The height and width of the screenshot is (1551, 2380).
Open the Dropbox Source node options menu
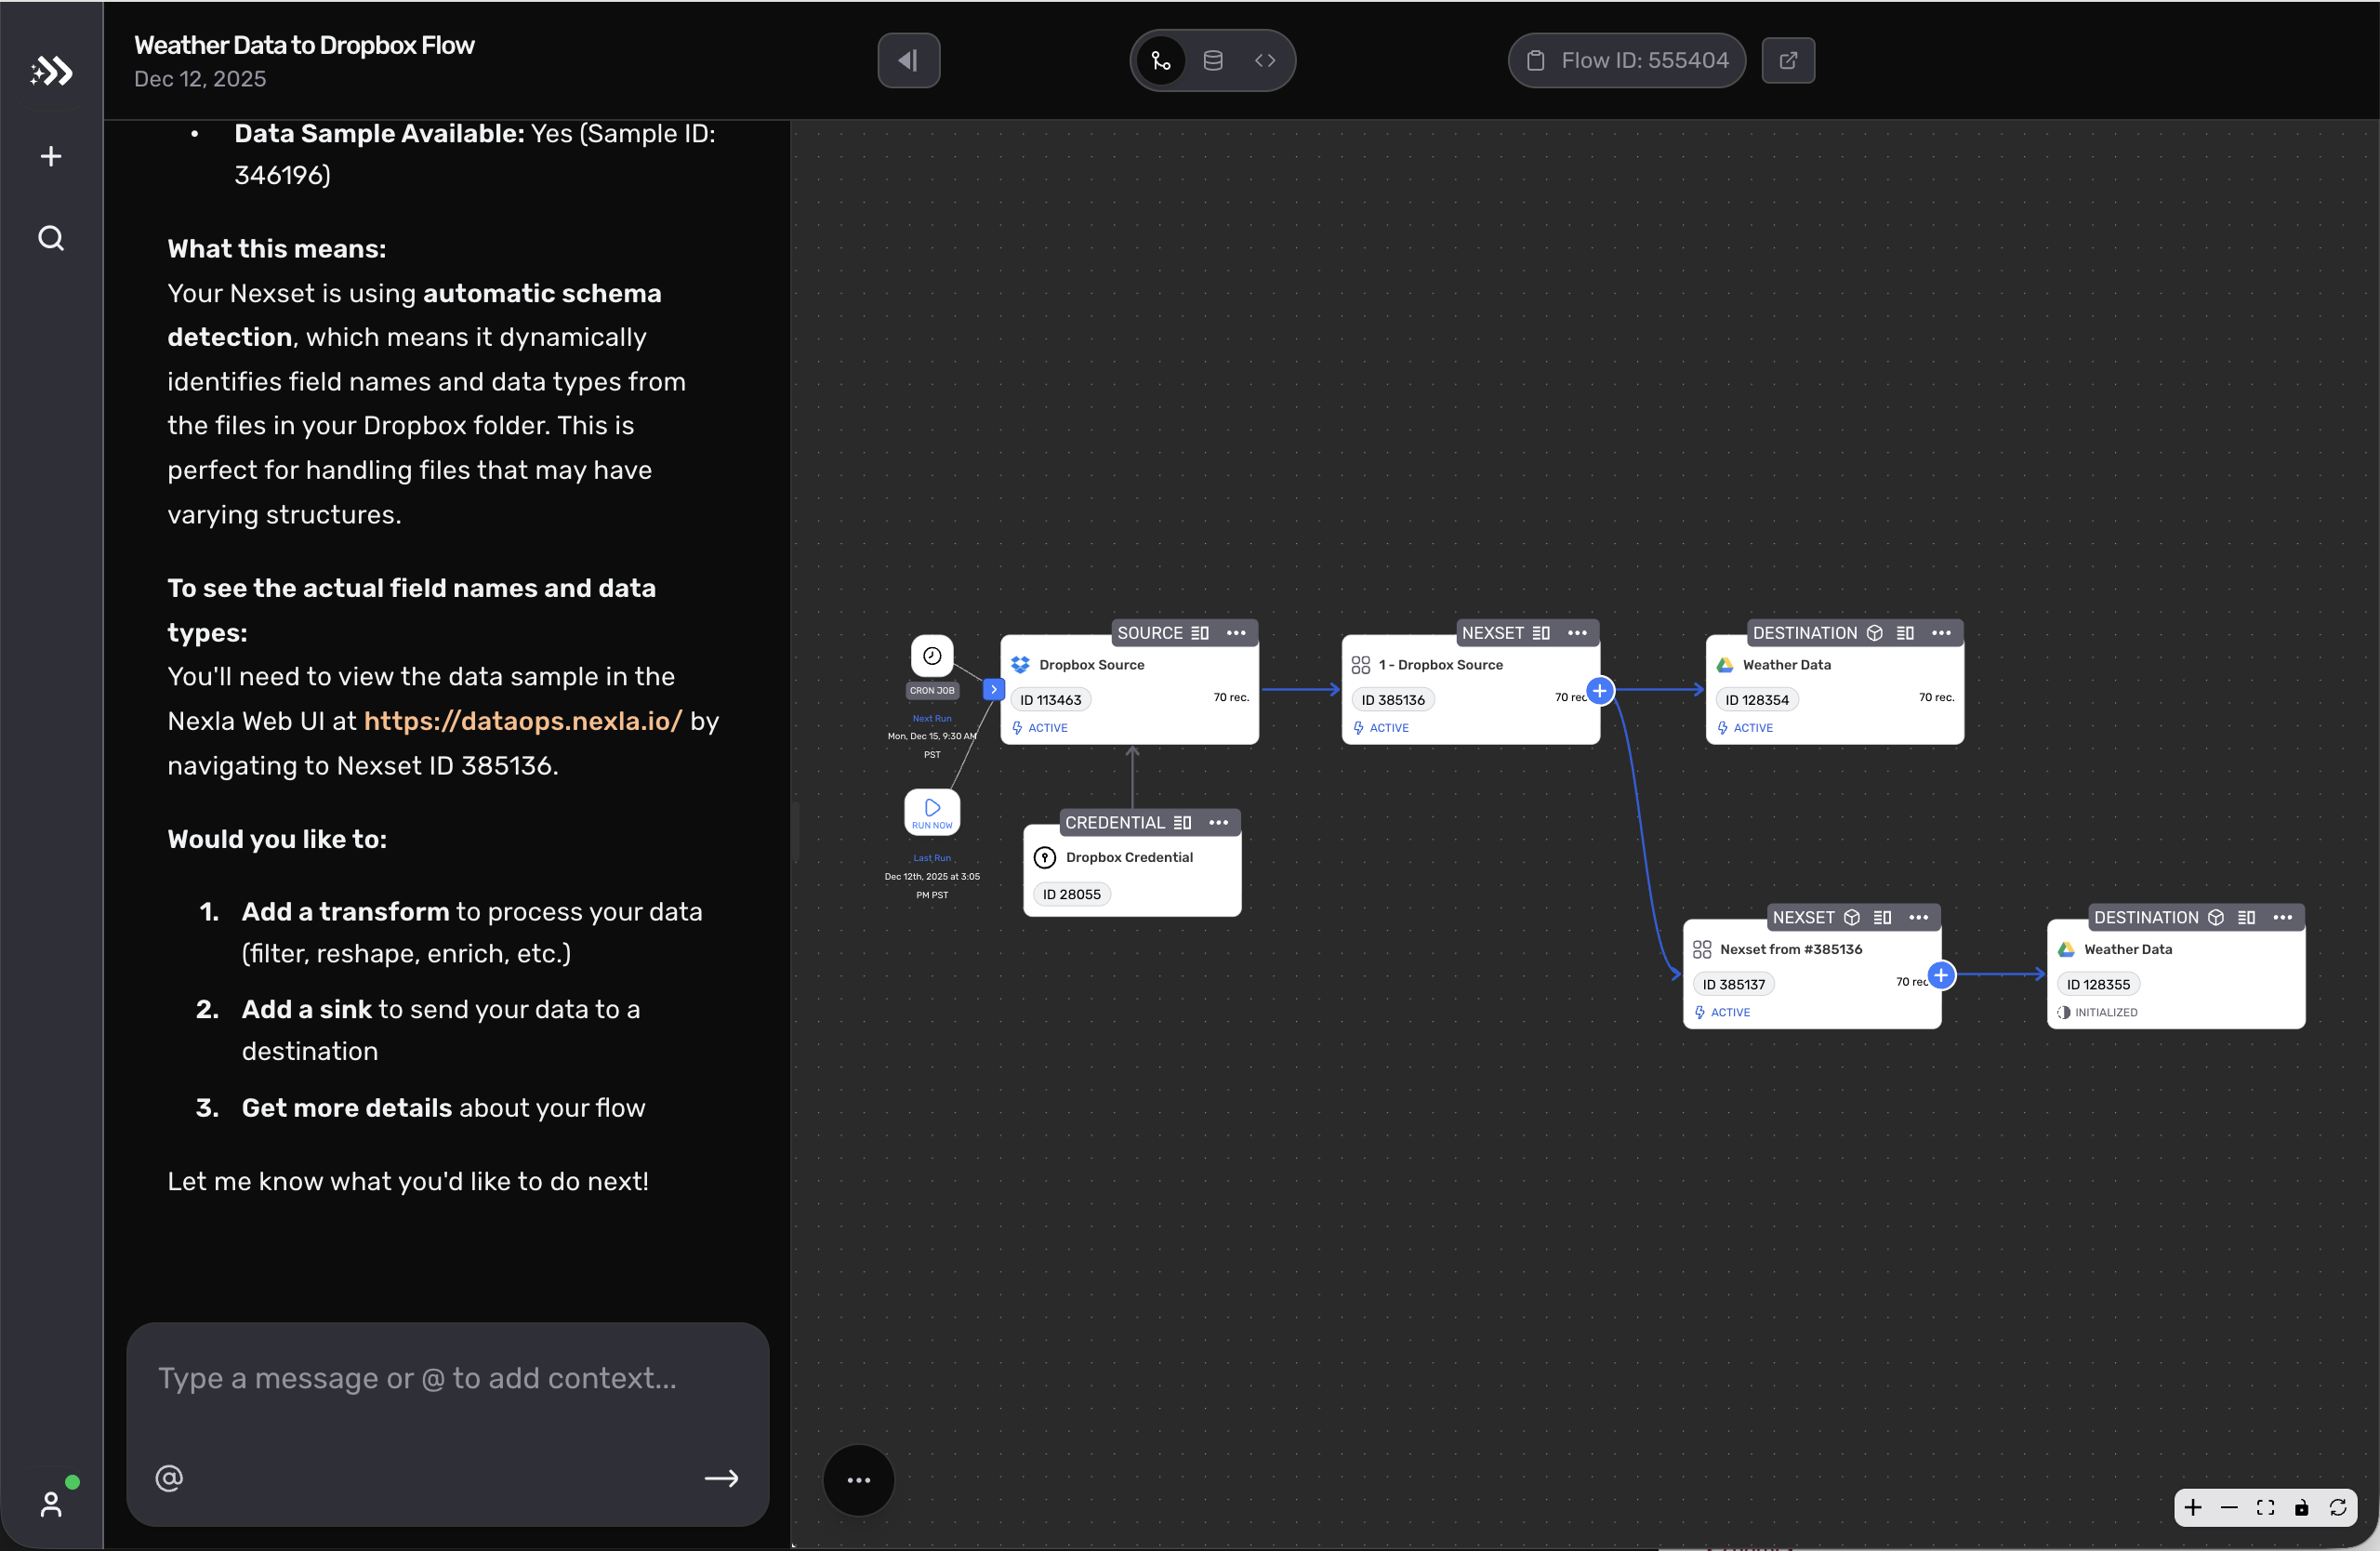1235,632
